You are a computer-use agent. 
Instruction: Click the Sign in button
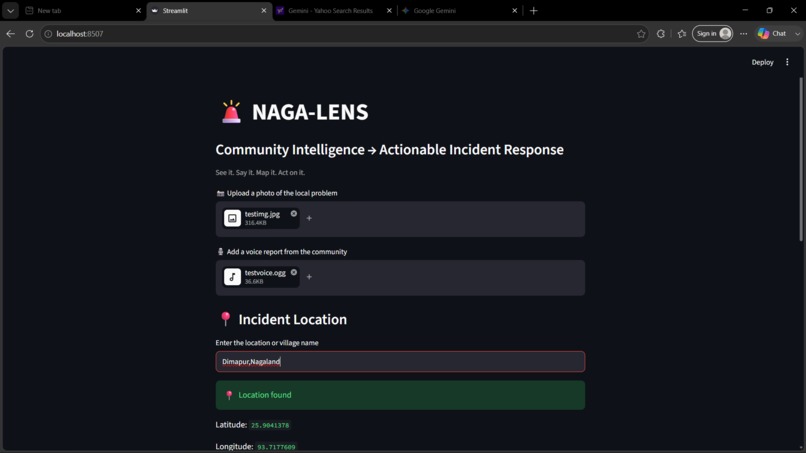[x=712, y=33]
